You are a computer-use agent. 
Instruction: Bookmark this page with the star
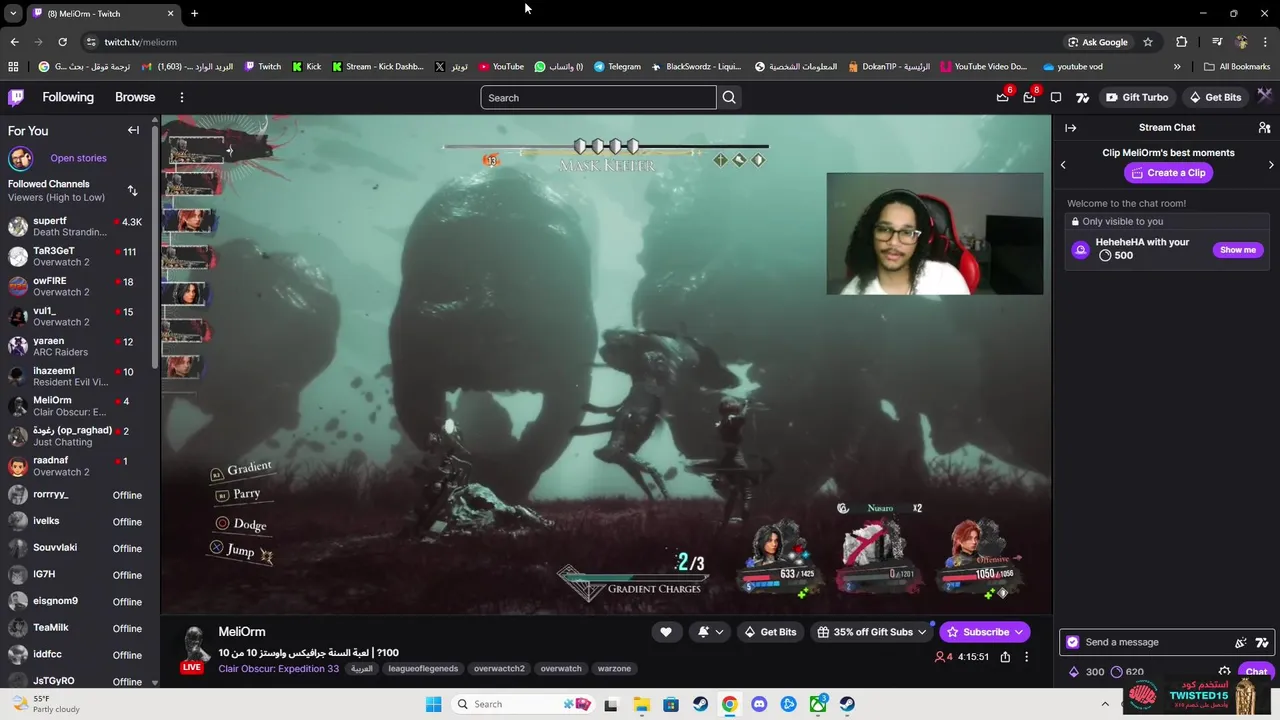click(x=1148, y=42)
